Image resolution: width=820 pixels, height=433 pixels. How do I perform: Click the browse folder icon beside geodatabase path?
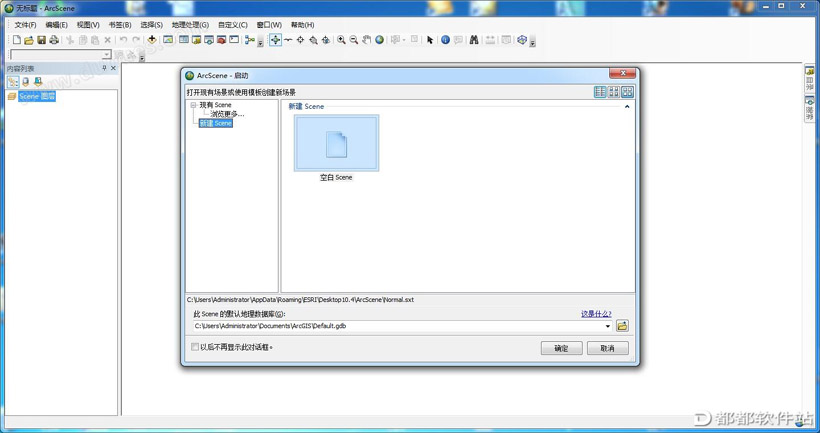tap(622, 326)
